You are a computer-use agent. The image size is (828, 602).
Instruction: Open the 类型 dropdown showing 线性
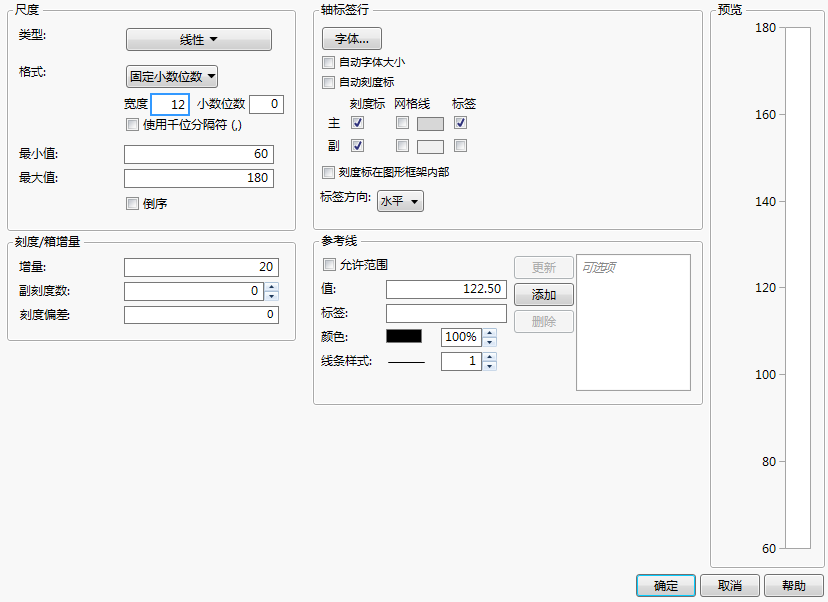pos(198,39)
